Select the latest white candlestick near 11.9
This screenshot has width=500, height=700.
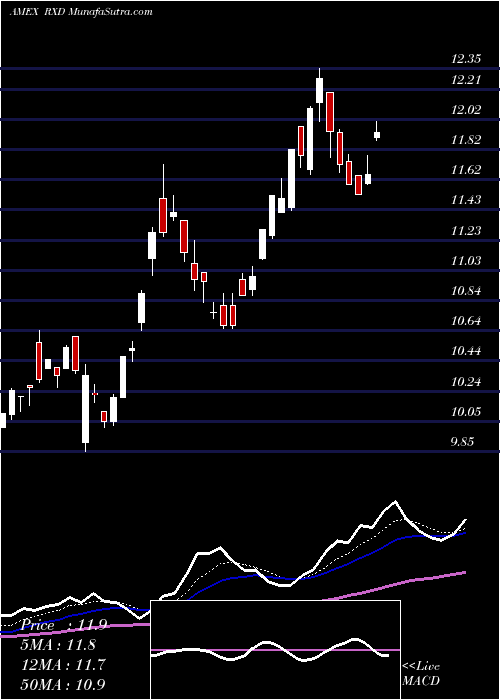pos(377,135)
